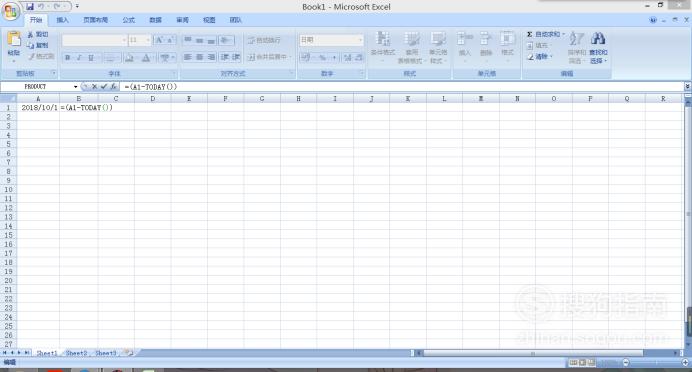
Task: Open the font size dropdown showing 11
Action: 139,40
